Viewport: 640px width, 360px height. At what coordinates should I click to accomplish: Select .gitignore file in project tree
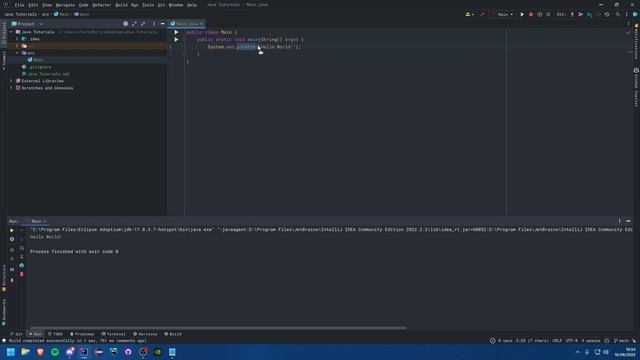[x=37, y=67]
